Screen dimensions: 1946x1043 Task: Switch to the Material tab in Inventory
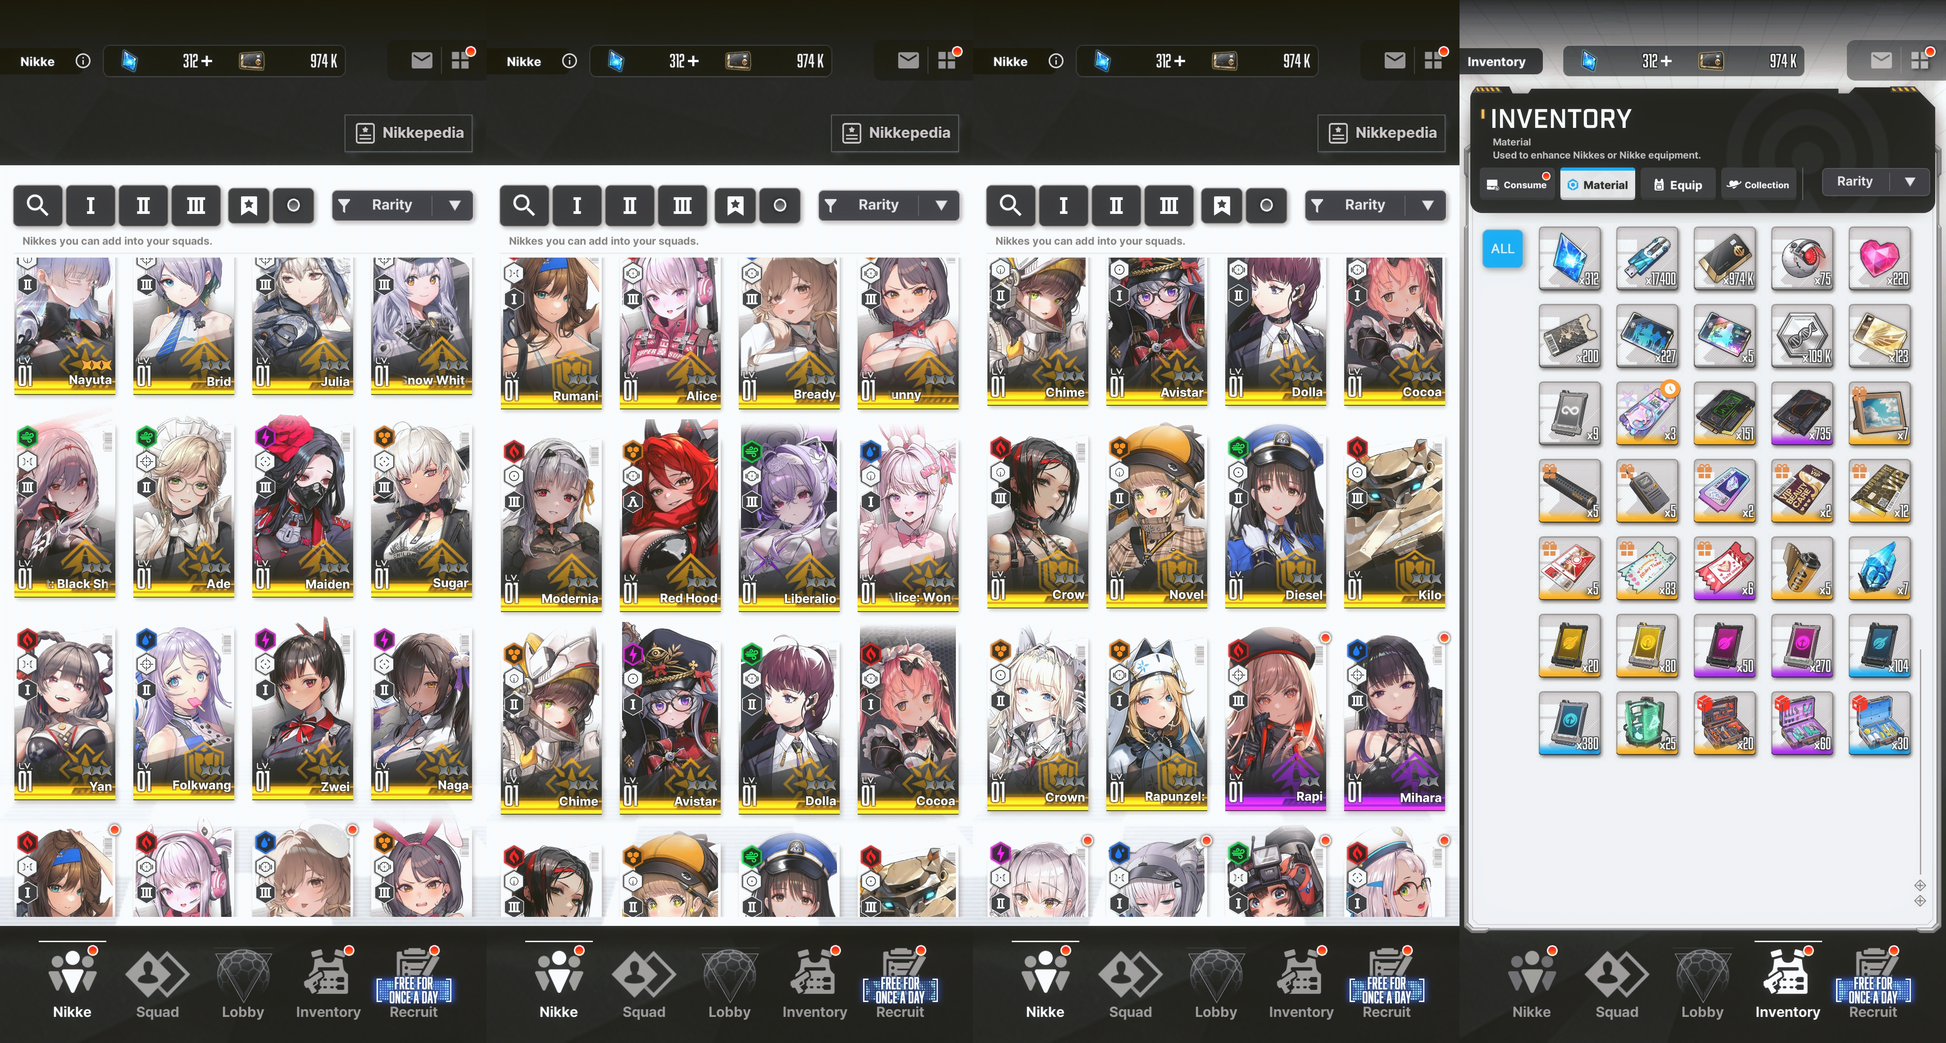[x=1598, y=184]
